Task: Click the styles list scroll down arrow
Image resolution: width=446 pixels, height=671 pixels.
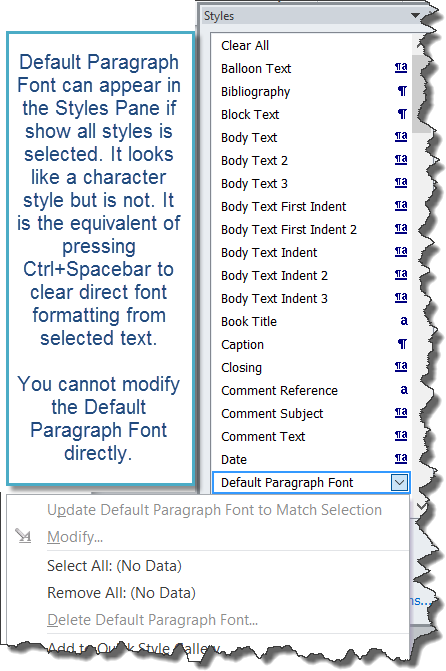Action: click(x=421, y=506)
